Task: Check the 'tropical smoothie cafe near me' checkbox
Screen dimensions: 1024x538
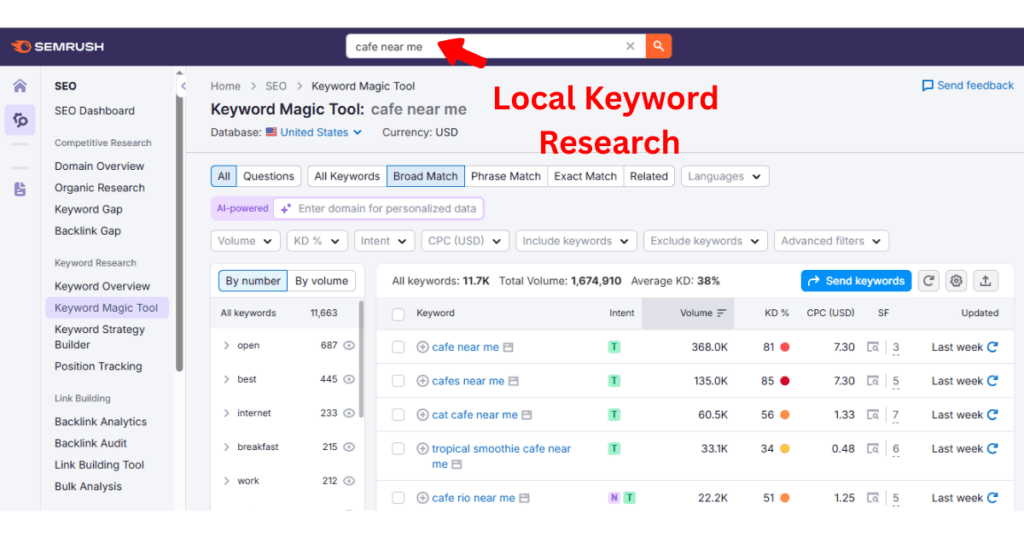Action: [398, 449]
